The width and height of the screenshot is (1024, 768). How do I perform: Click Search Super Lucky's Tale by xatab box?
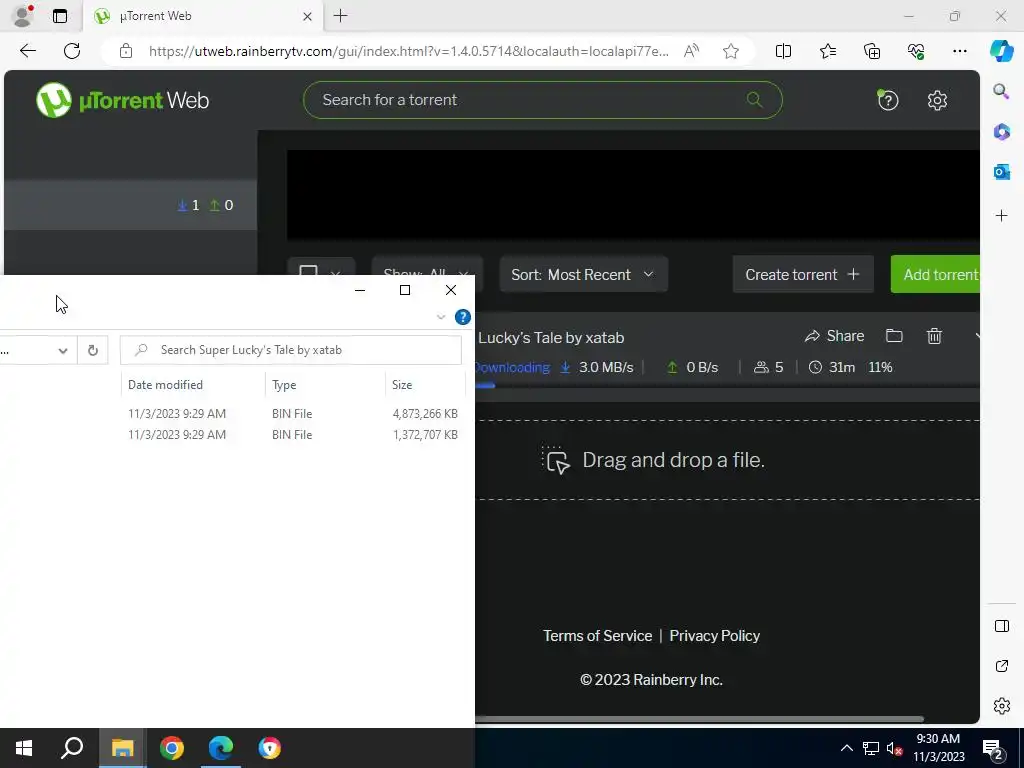pos(291,350)
